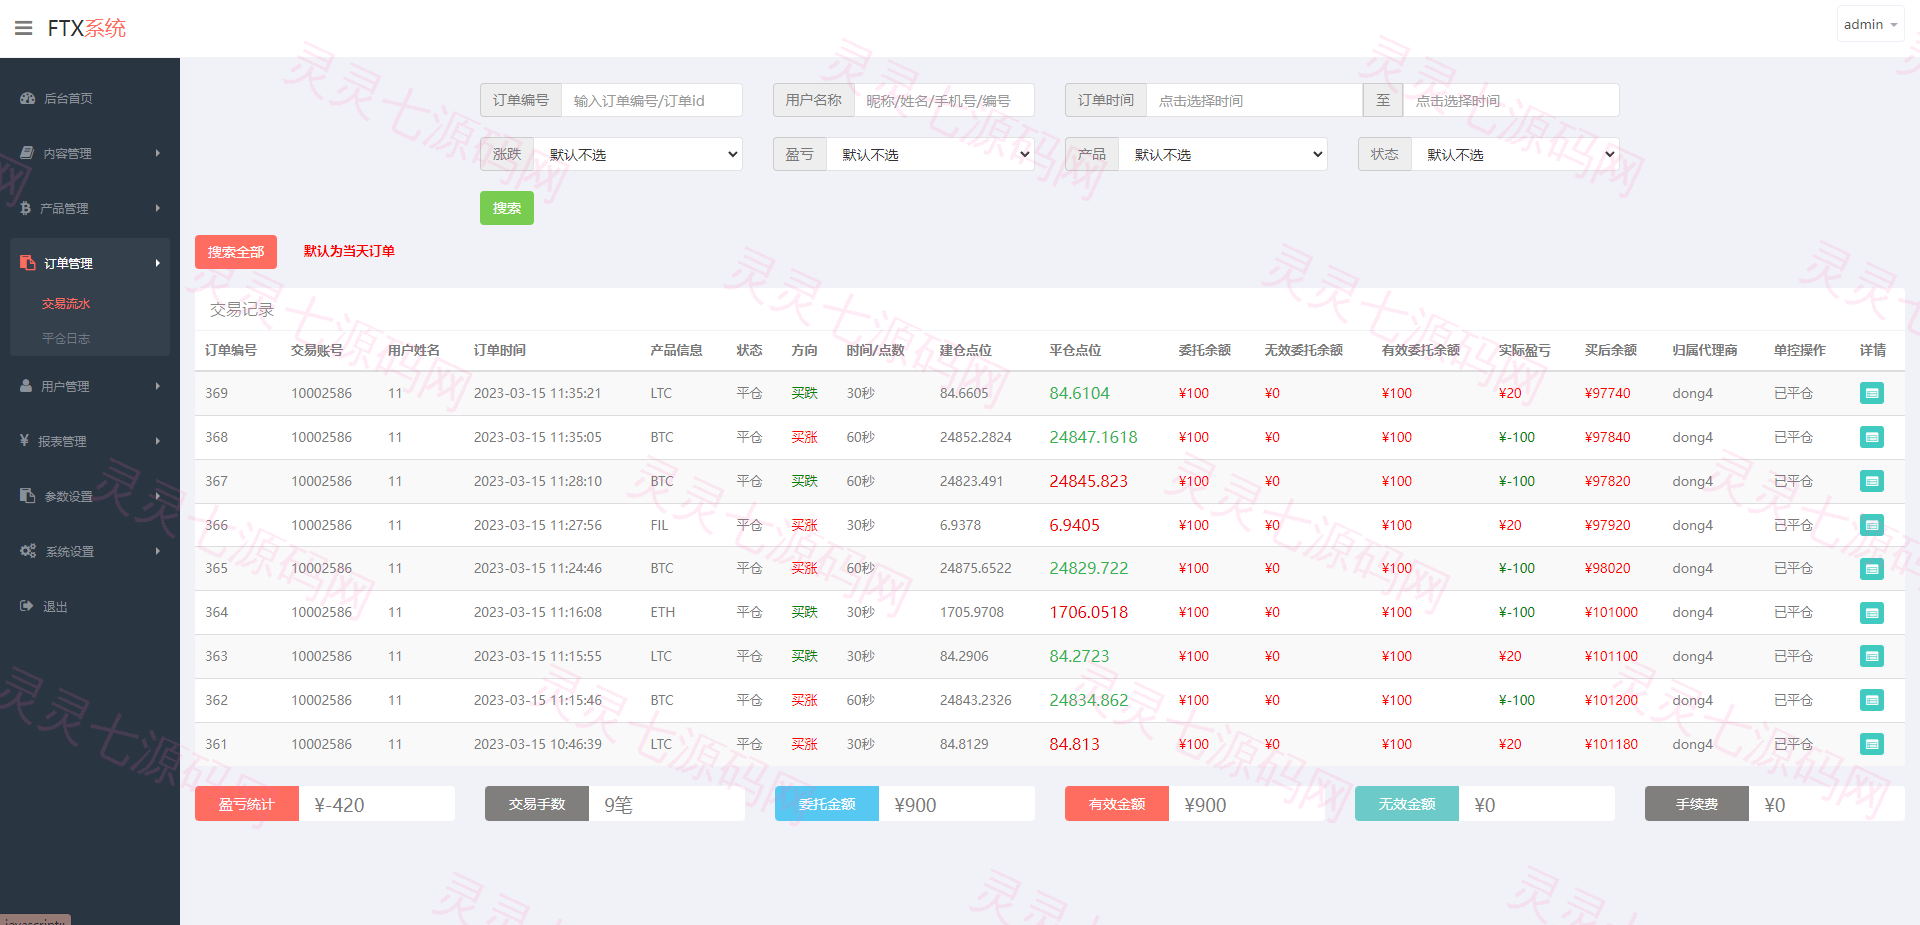Open details icon for order 369
Viewport: 1920px width, 925px height.
click(x=1872, y=393)
